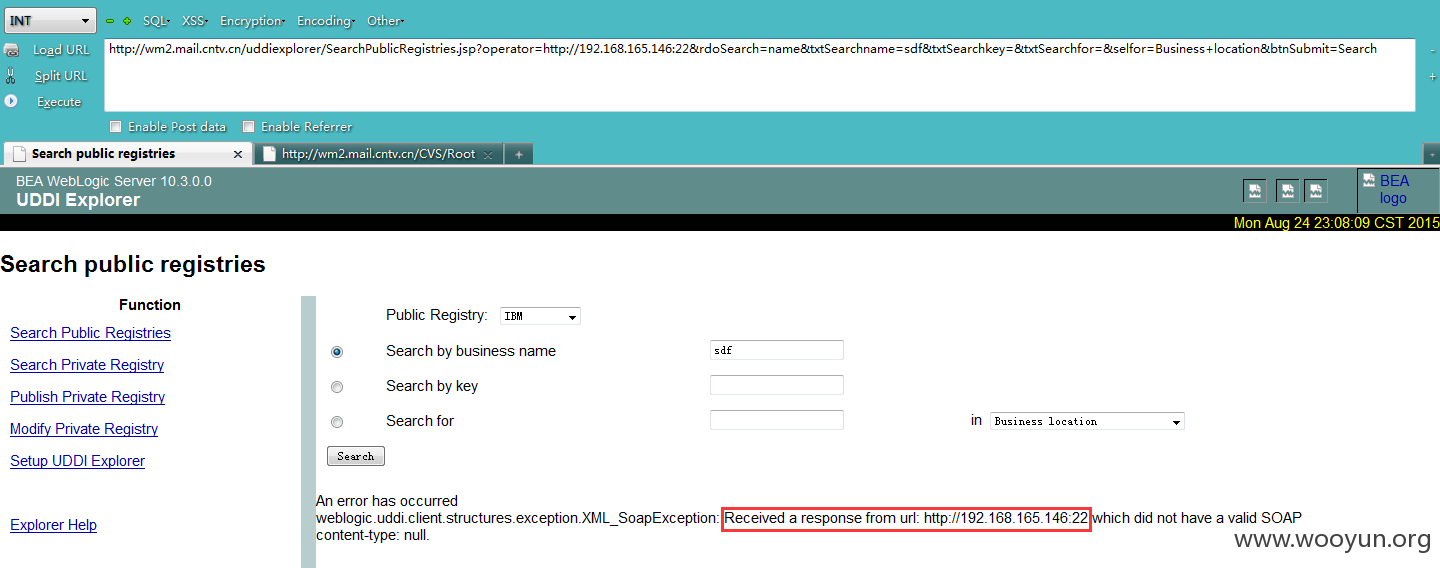The image size is (1440, 568).
Task: Open a new browser tab with plus
Action: 518,154
